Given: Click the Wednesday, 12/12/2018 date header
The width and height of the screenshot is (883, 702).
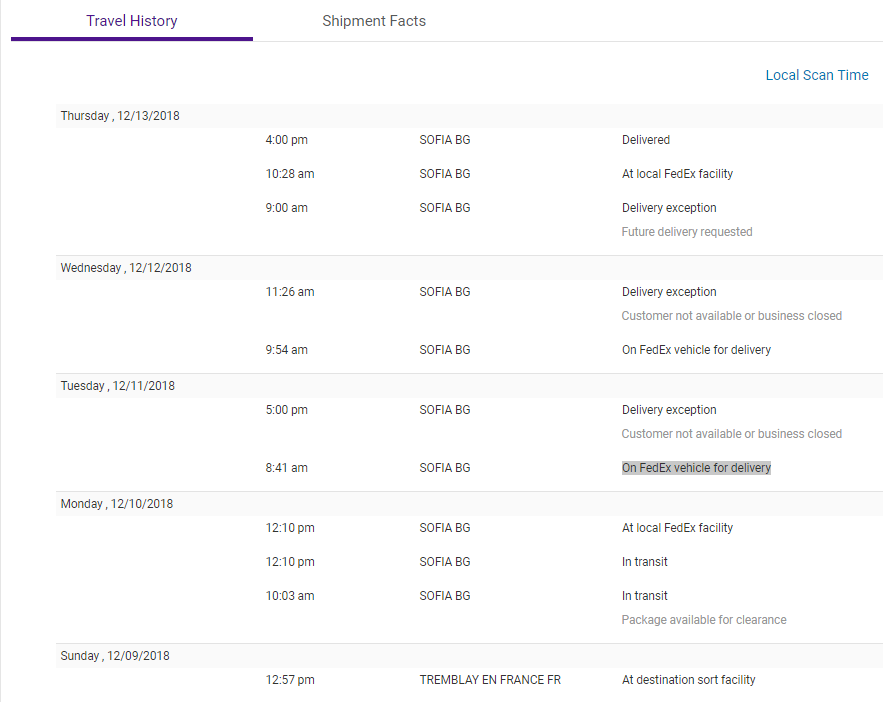Looking at the screenshot, I should (126, 268).
